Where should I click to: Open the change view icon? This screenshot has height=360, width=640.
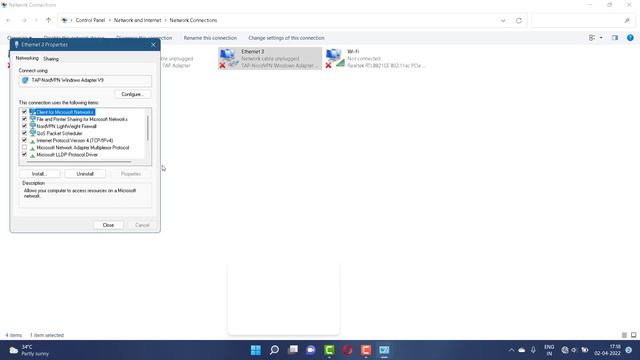(592, 38)
